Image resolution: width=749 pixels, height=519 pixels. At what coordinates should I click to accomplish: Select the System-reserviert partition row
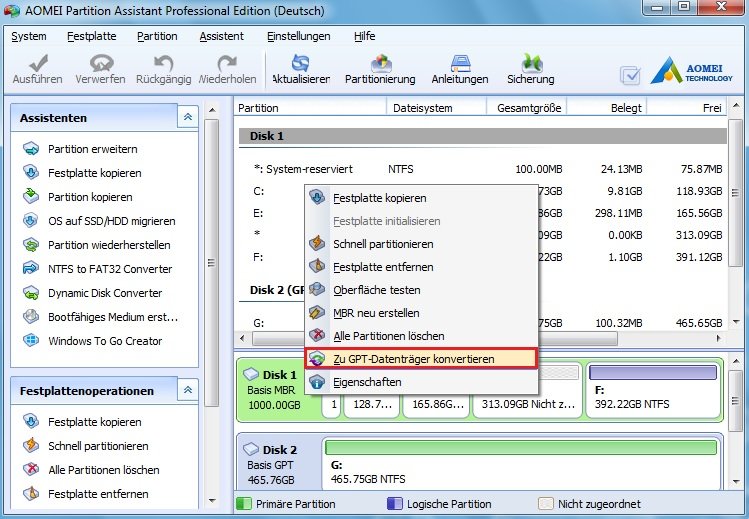click(482, 169)
